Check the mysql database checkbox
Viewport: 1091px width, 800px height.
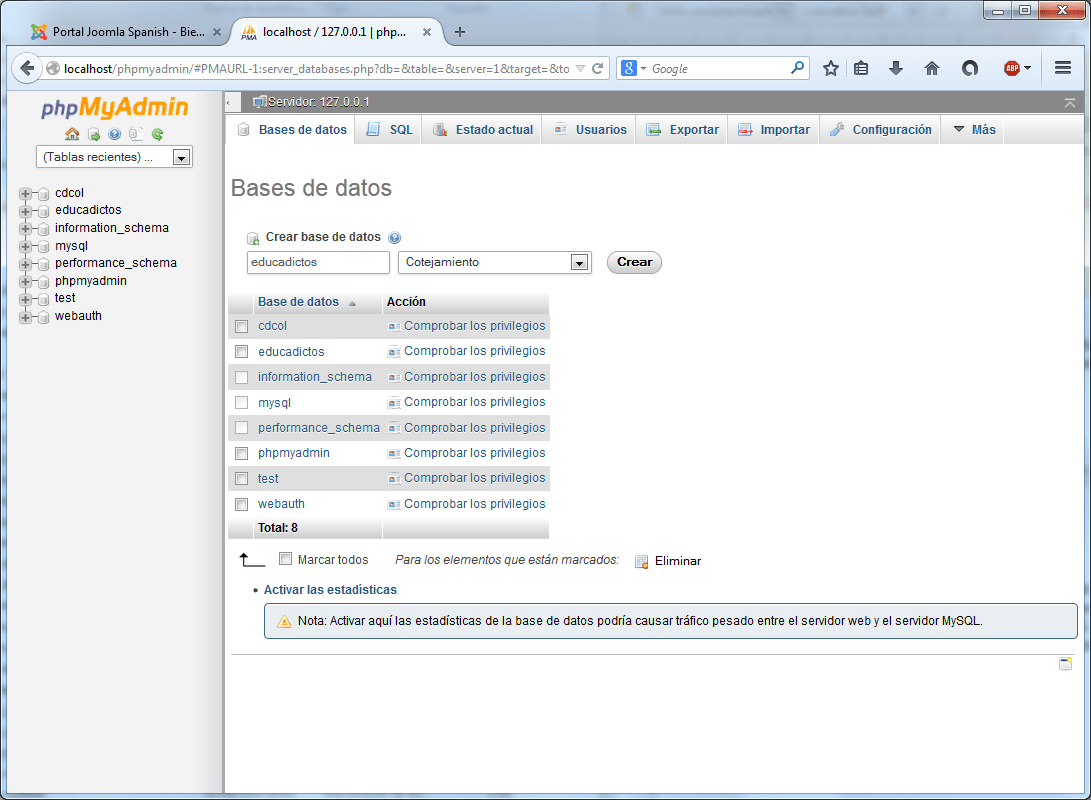(241, 403)
